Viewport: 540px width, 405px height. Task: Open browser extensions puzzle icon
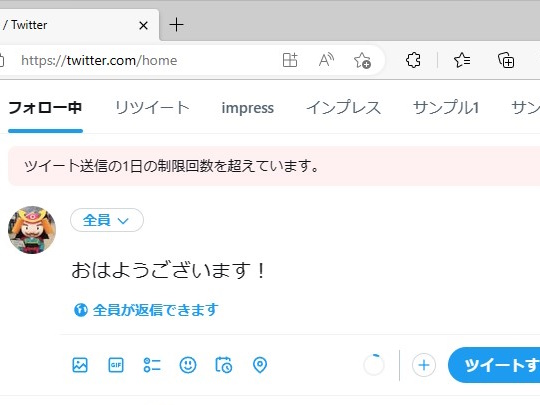413,60
